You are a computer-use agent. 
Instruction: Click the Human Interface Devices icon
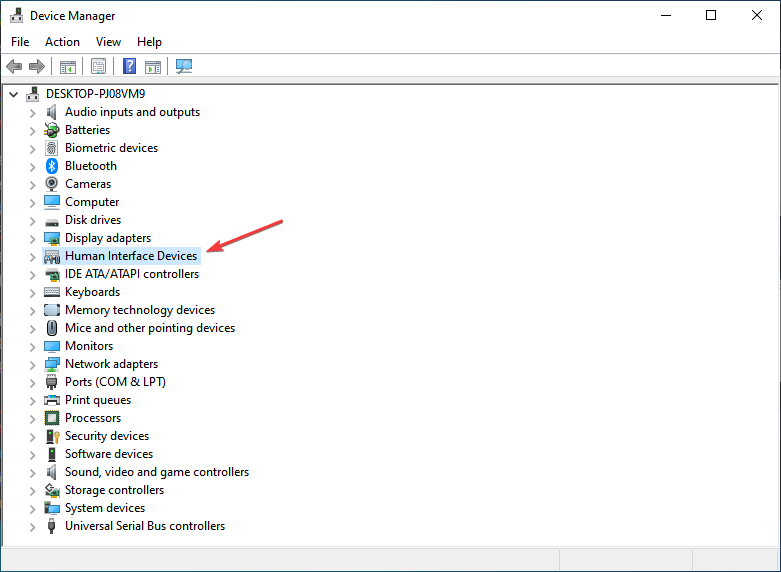tap(52, 256)
